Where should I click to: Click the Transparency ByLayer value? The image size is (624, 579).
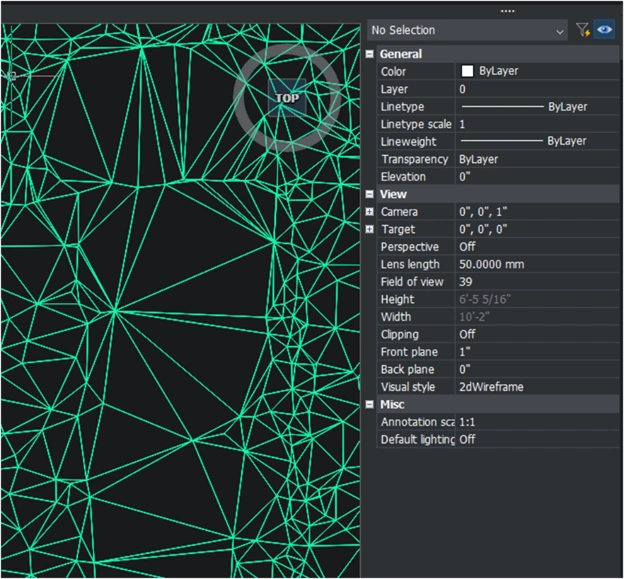(537, 159)
